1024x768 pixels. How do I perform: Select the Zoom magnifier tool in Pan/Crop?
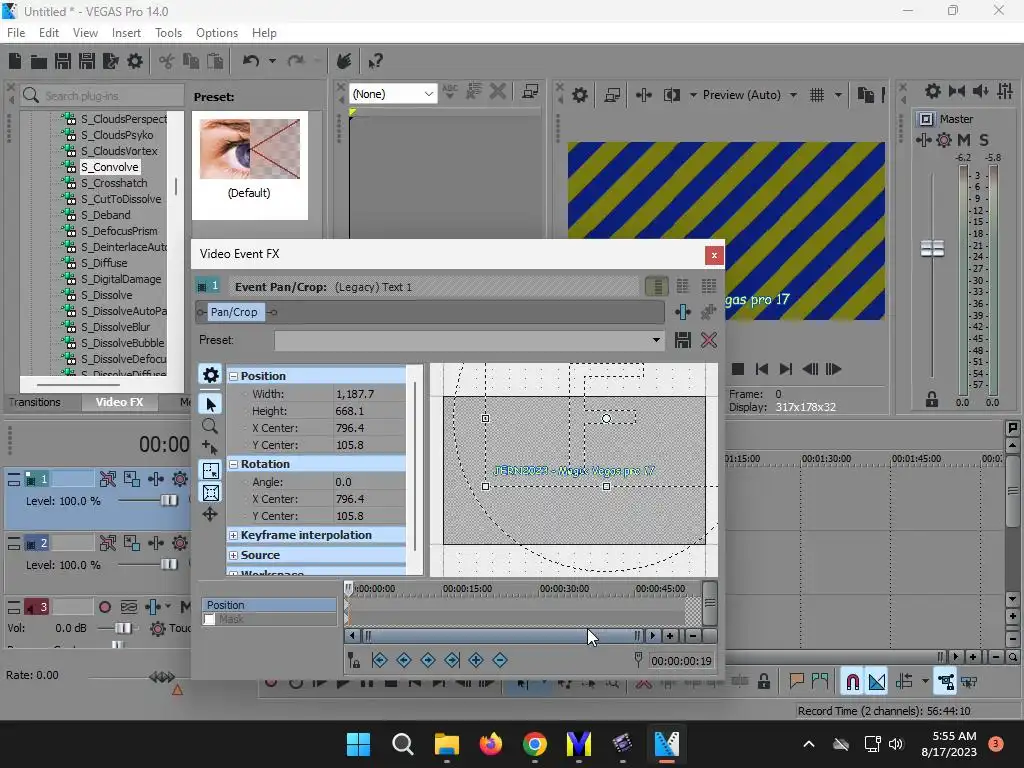[x=210, y=426]
